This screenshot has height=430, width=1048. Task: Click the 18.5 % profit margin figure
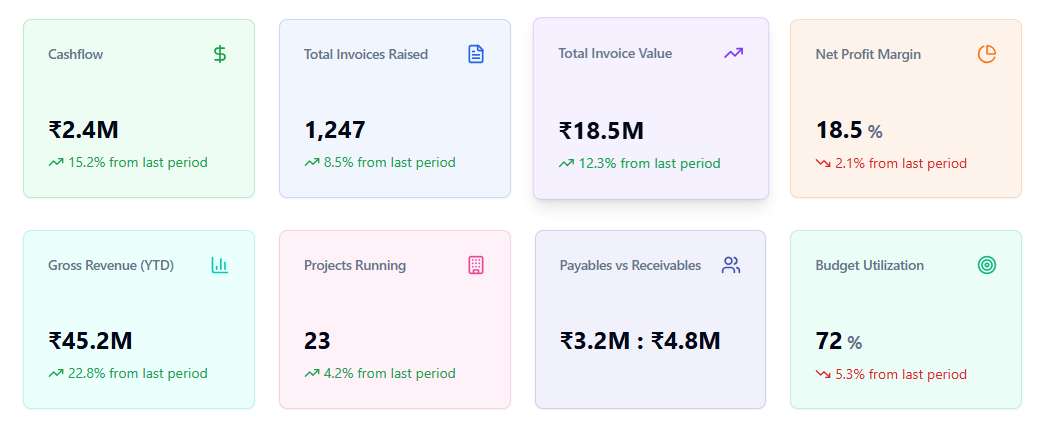tap(849, 130)
